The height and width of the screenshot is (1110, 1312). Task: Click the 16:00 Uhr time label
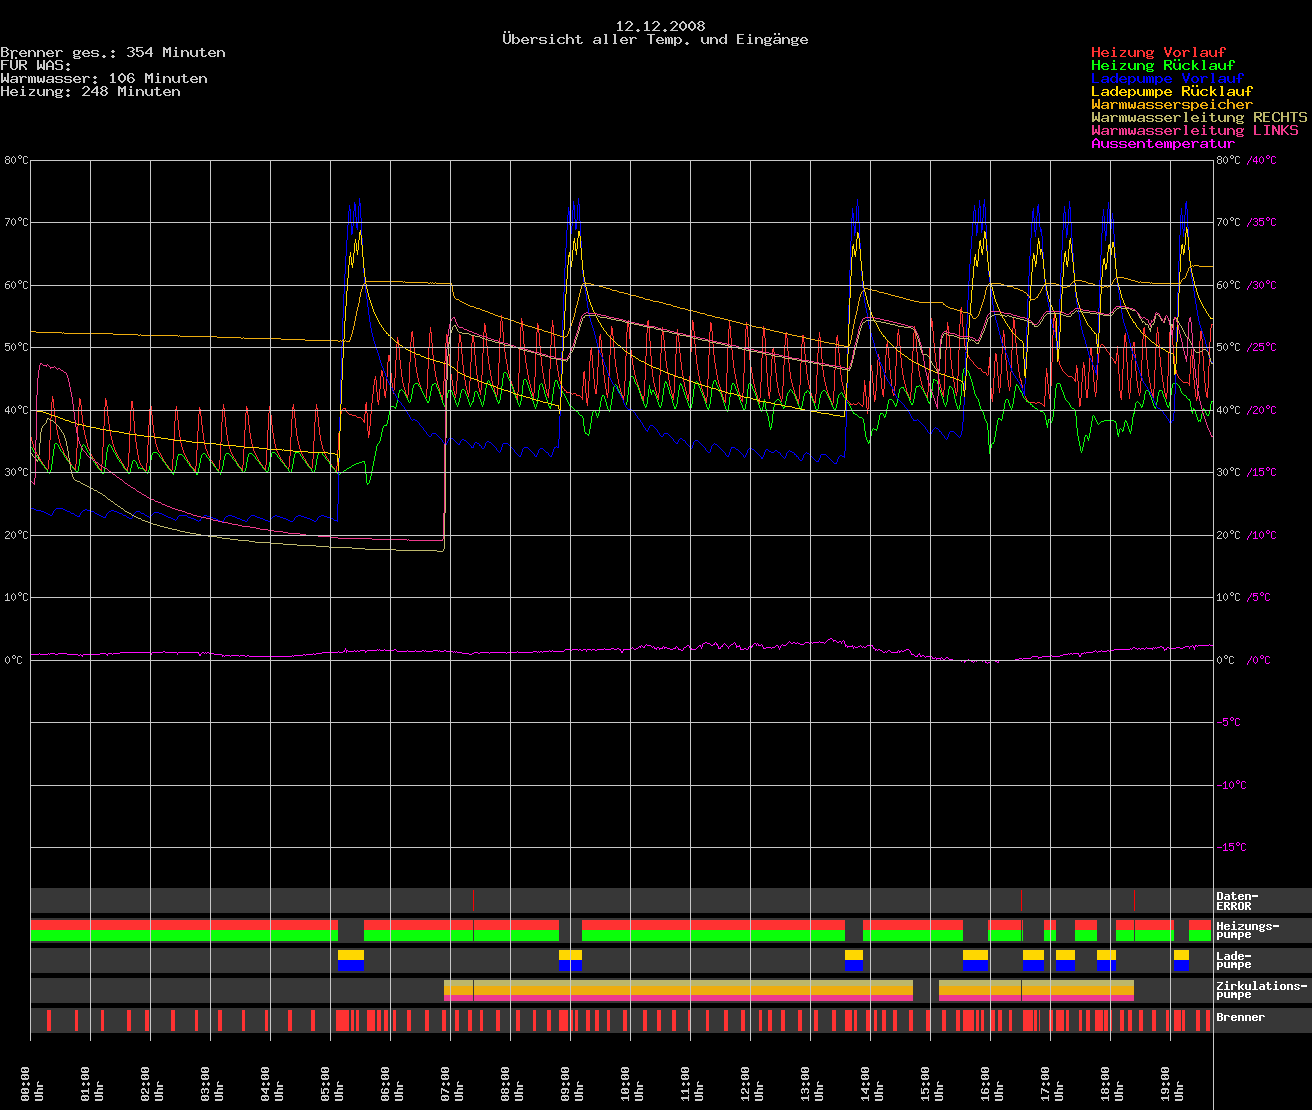pos(992,1083)
